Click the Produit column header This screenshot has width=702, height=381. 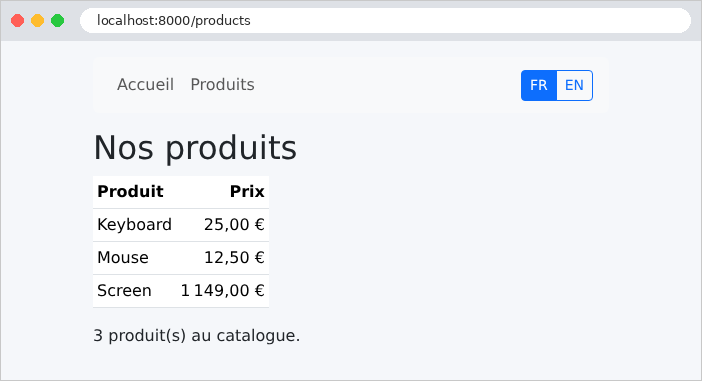click(130, 192)
